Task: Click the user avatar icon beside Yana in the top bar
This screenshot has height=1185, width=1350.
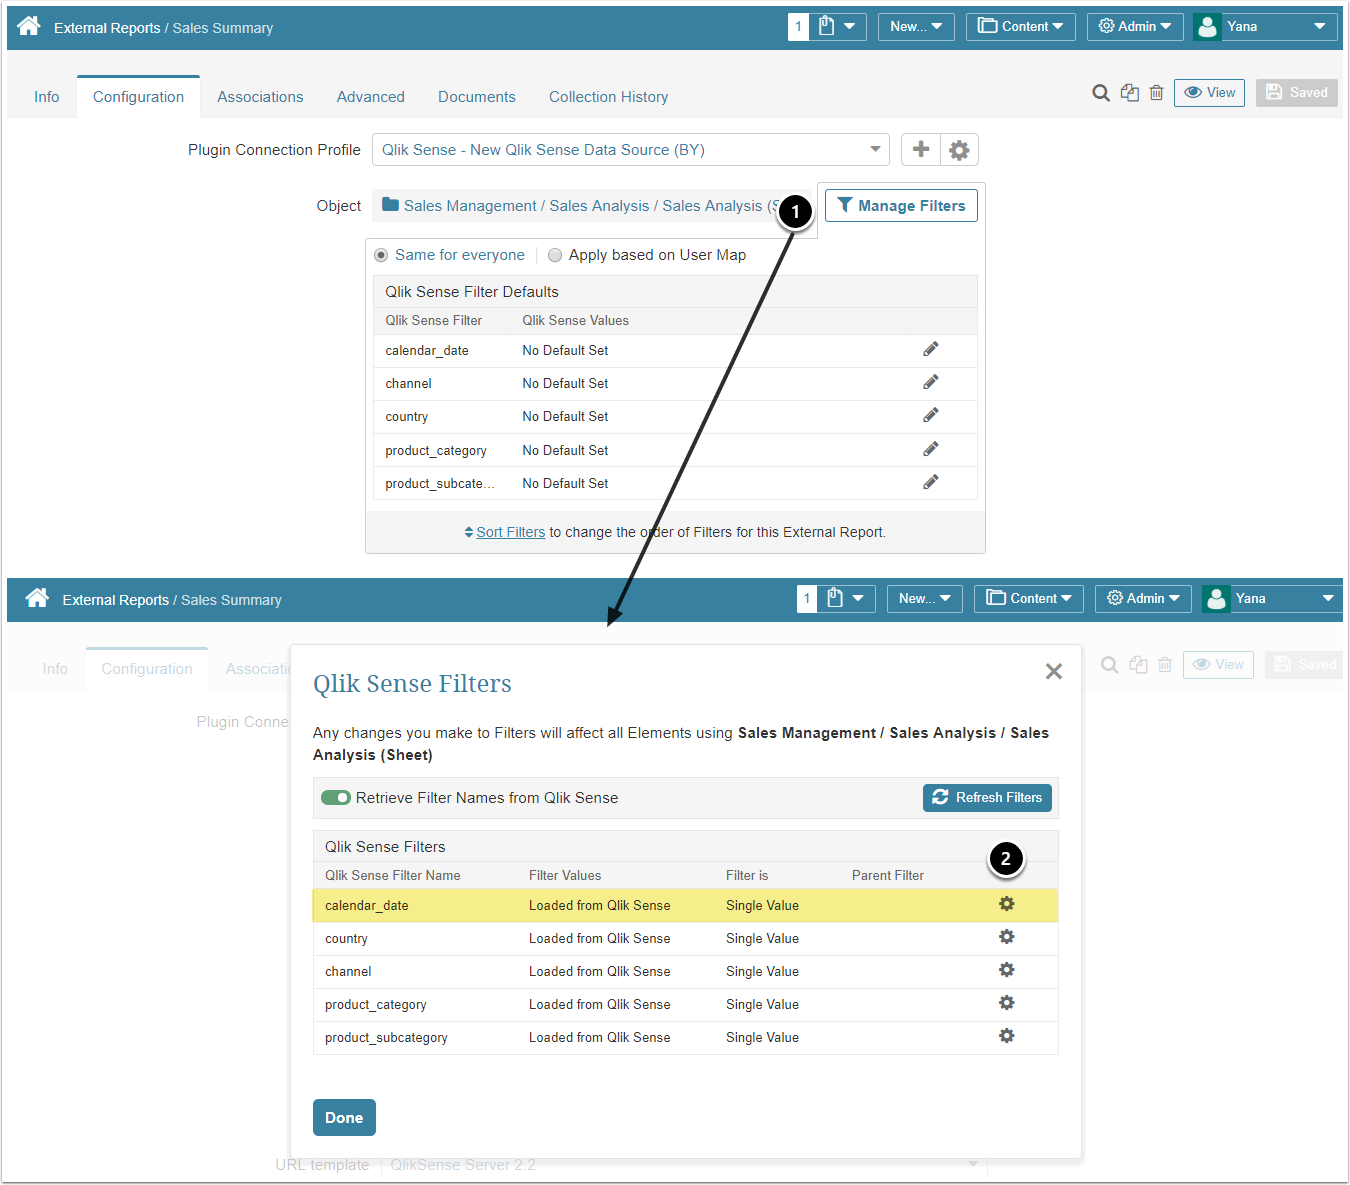Action: 1208,27
